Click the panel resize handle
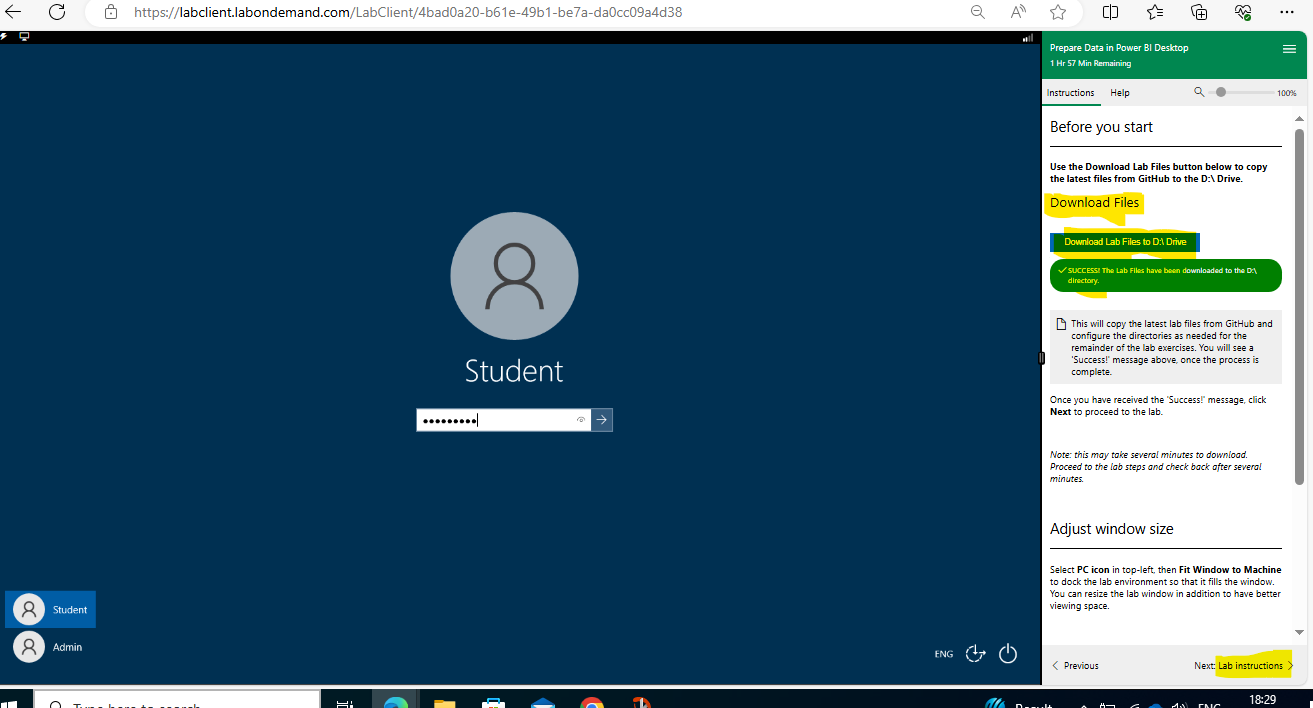1313x708 pixels. coord(1041,357)
